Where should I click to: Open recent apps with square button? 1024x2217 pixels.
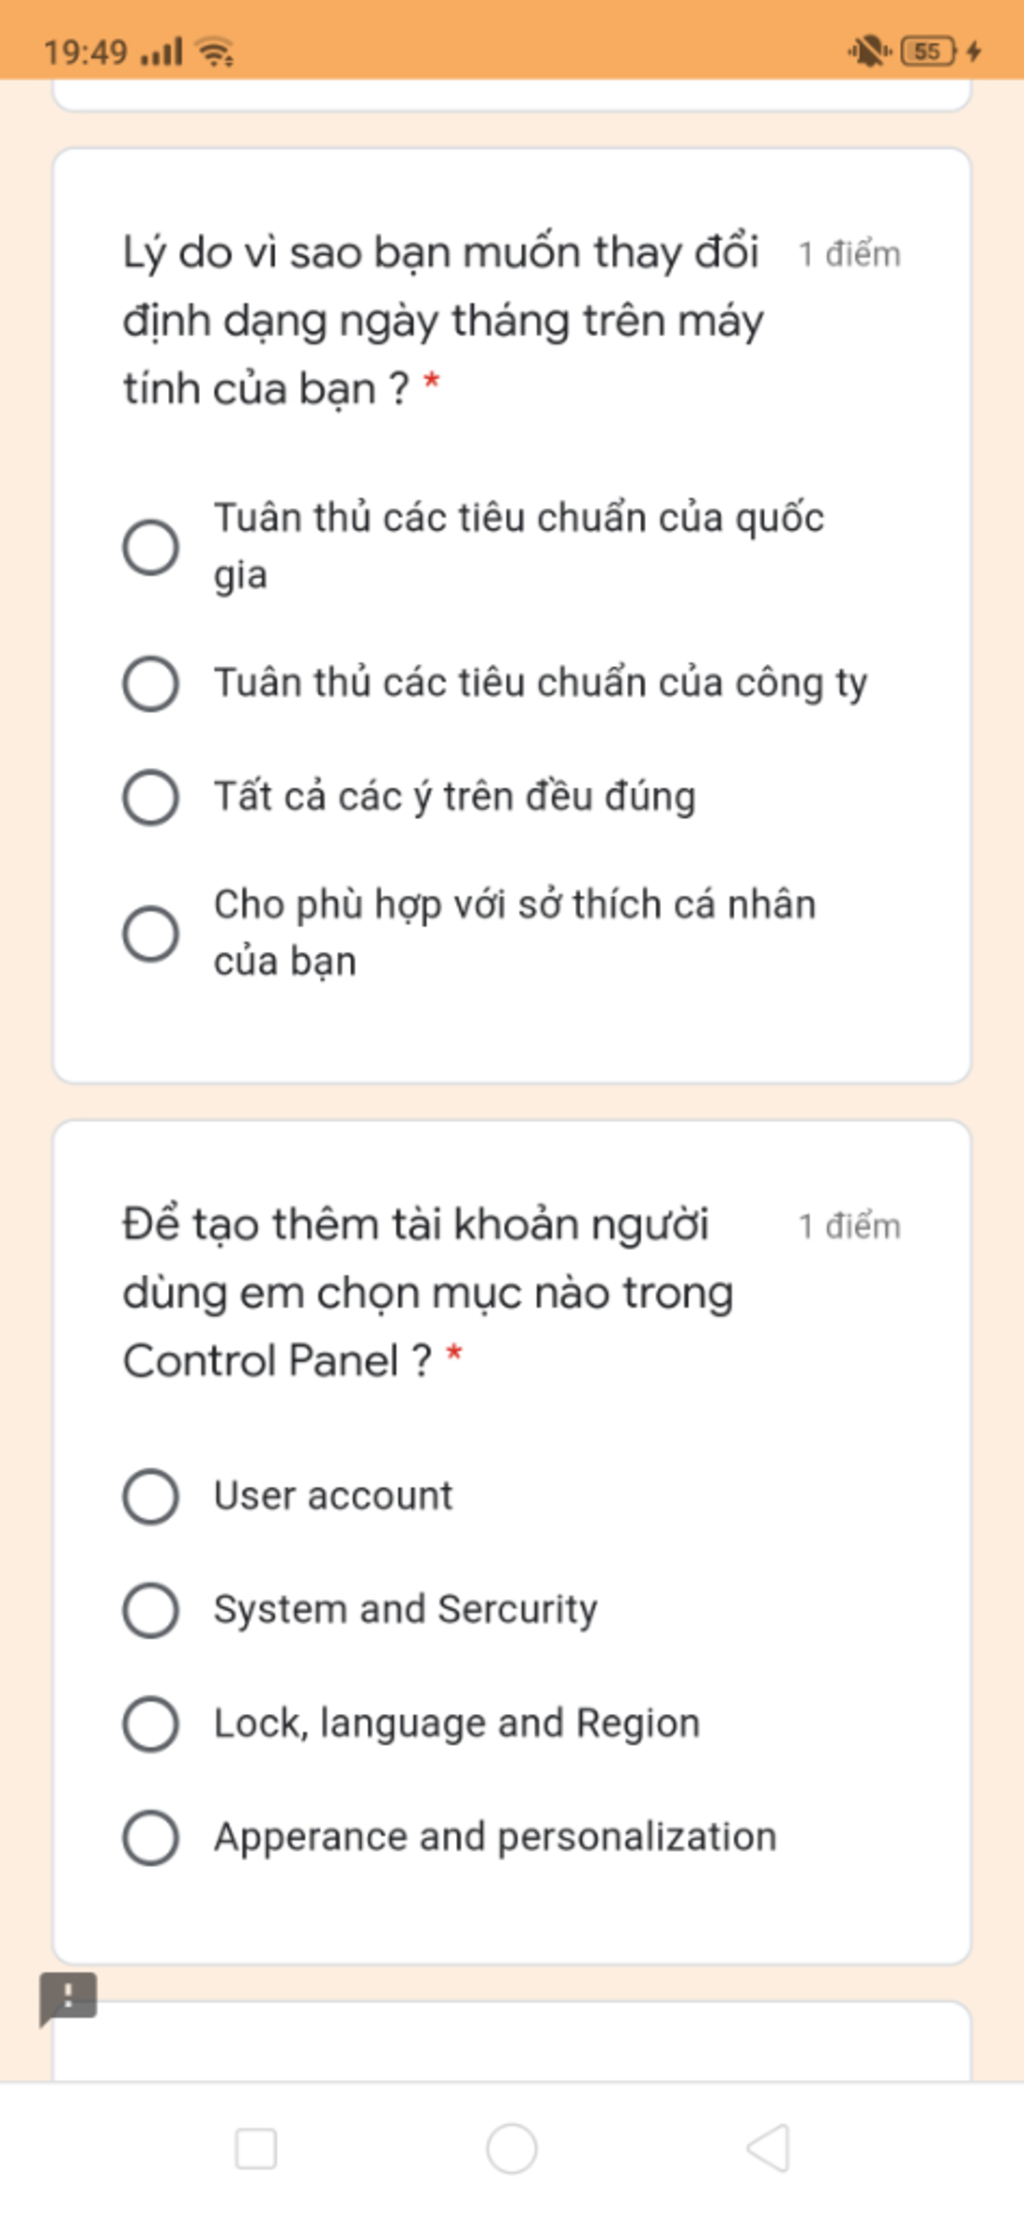coord(256,2148)
